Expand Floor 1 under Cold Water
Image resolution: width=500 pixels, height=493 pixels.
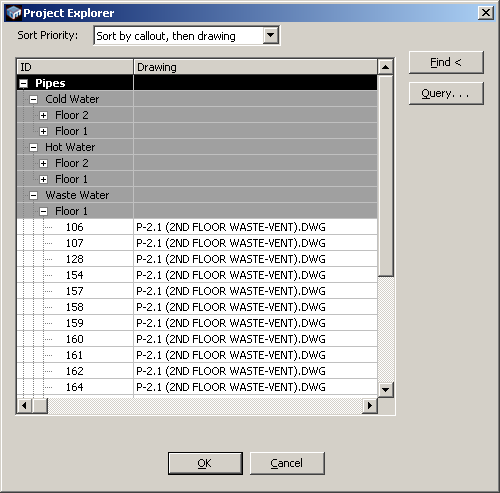tap(43, 131)
